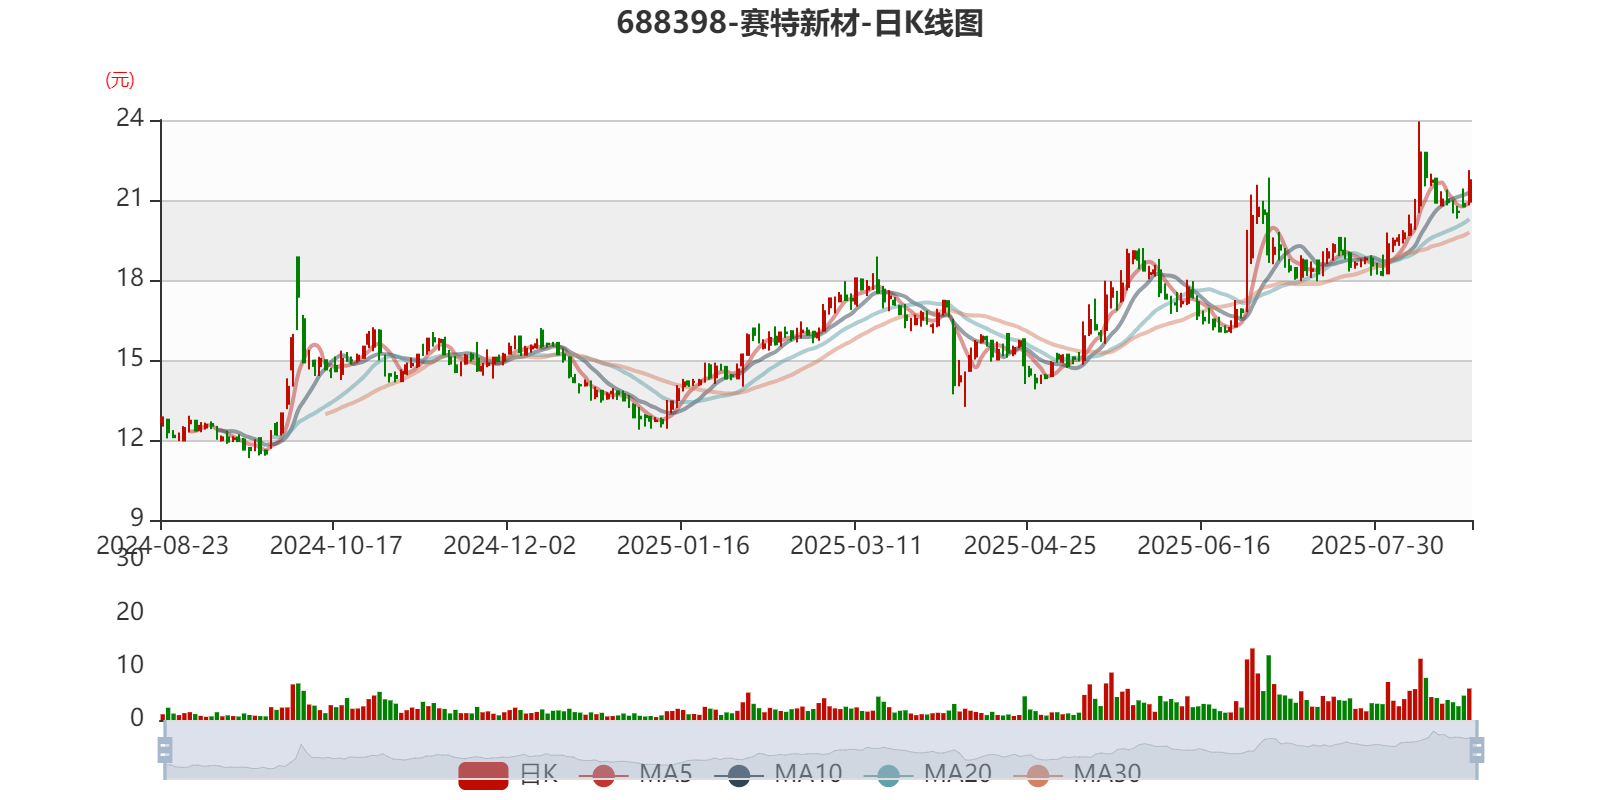
Task: Click the tallest red volume bar in late June 2025
Action: point(1252,684)
